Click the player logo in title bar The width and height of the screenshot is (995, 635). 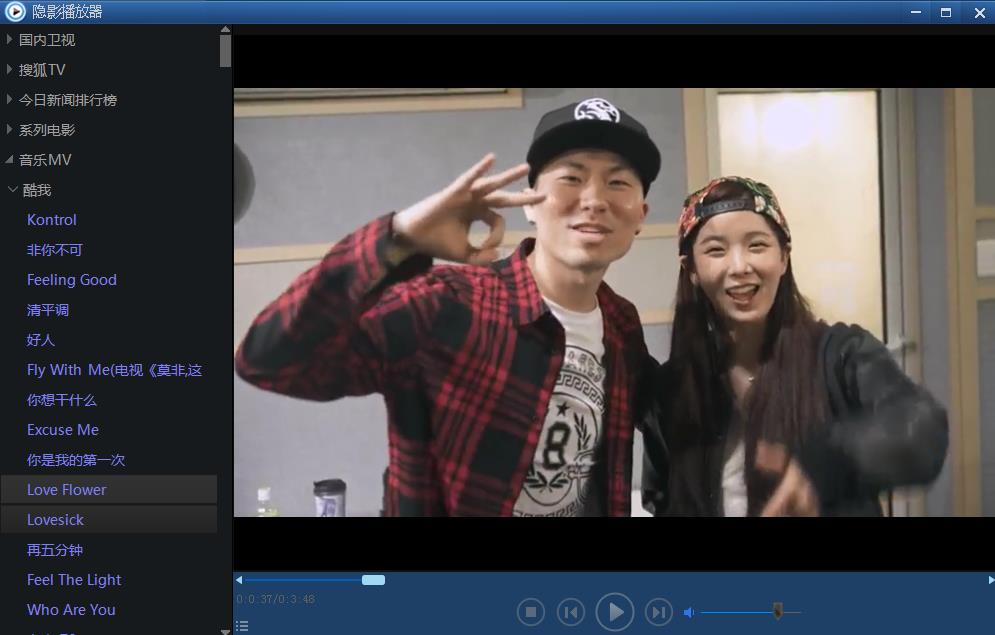click(x=14, y=12)
